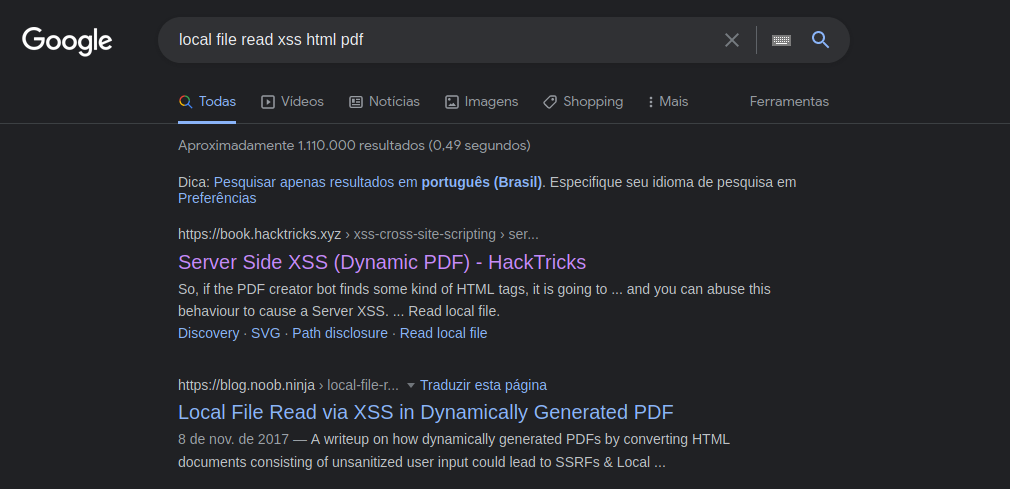1010x489 pixels.
Task: Open the on-screen keyboard icon
Action: pyautogui.click(x=781, y=40)
